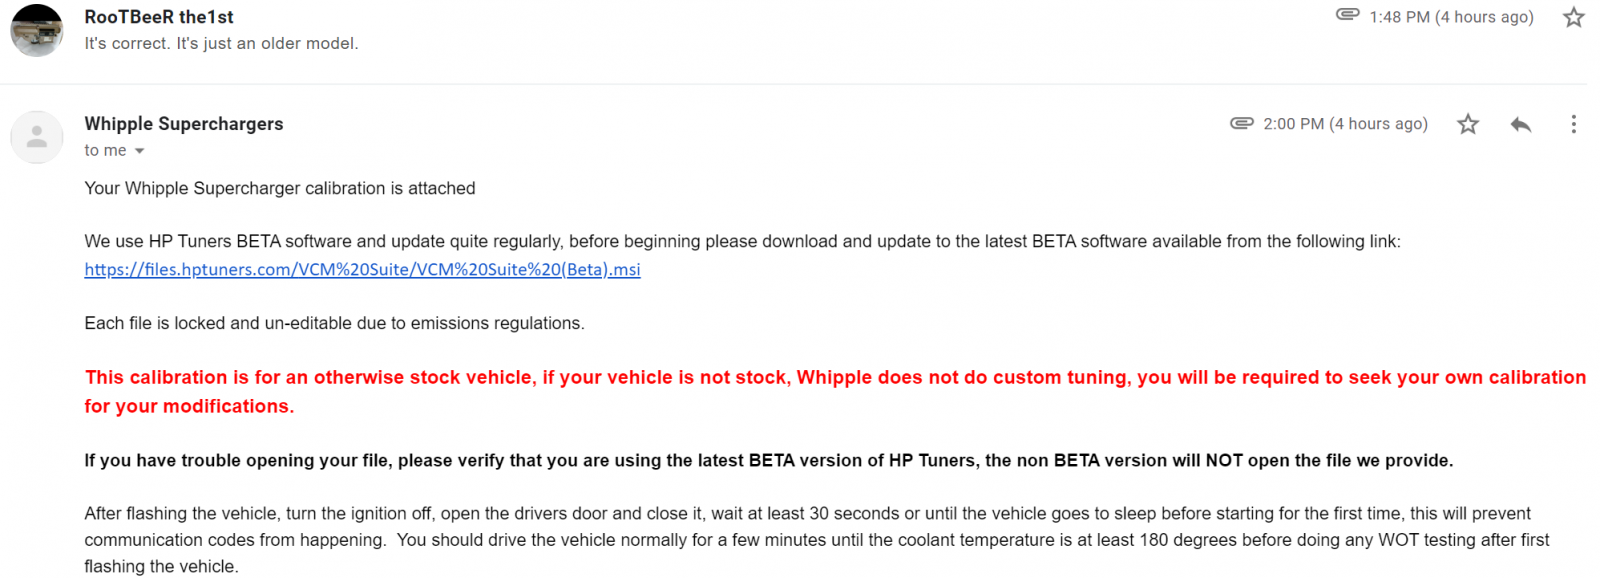Star the Whipple Superchargers email
Image resolution: width=1600 pixels, height=578 pixels.
click(1467, 124)
